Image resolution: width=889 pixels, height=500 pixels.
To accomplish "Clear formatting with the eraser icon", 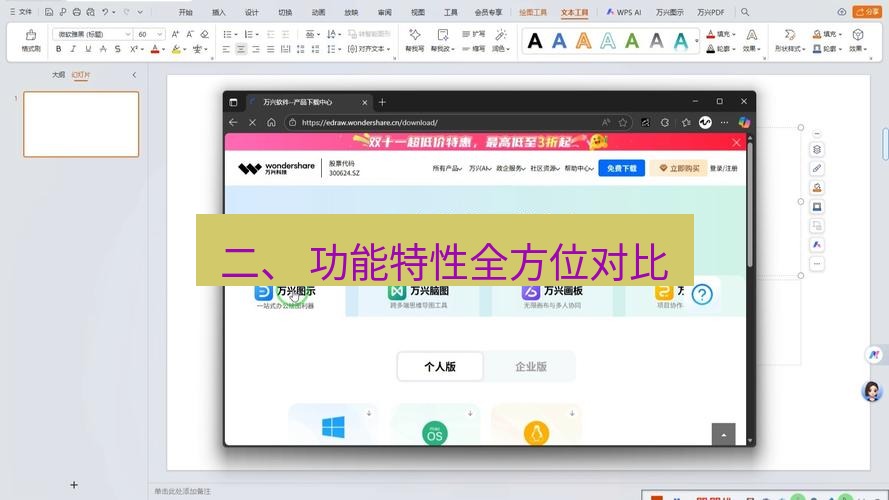I will click(x=205, y=34).
